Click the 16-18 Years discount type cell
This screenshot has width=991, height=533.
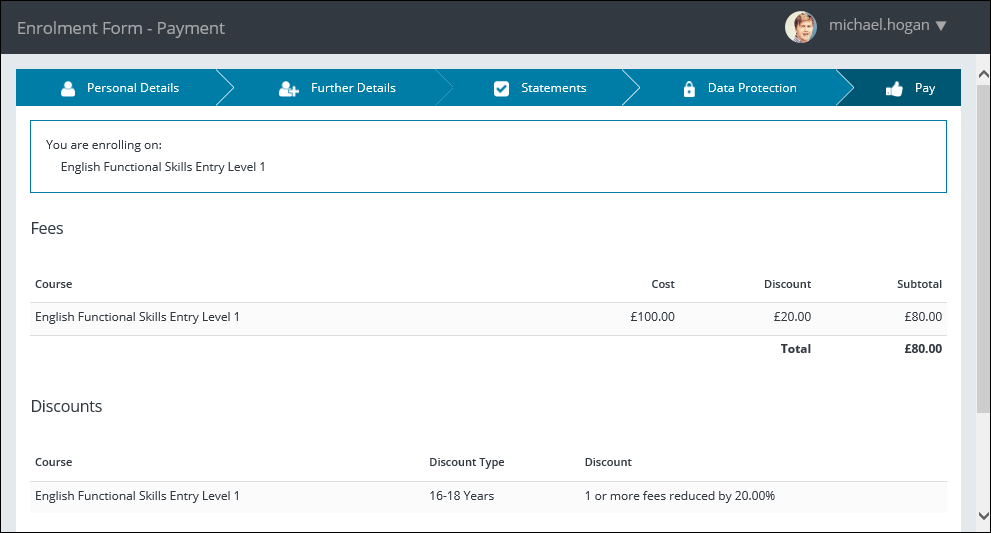click(x=461, y=496)
